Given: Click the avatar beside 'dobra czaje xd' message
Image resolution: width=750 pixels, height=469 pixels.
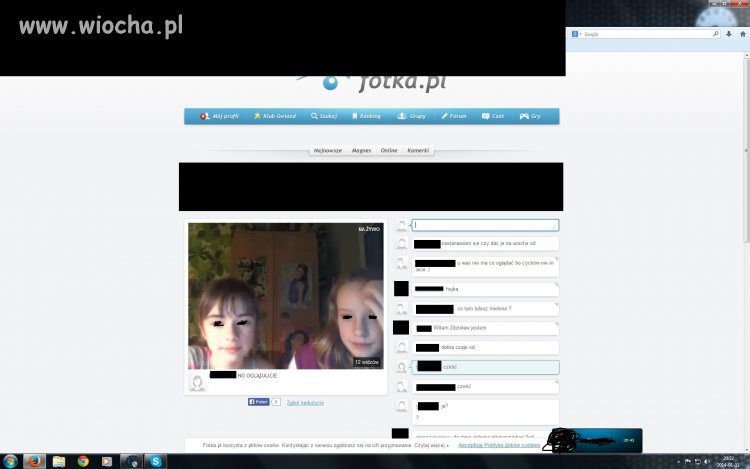Looking at the screenshot, I should point(401,348).
